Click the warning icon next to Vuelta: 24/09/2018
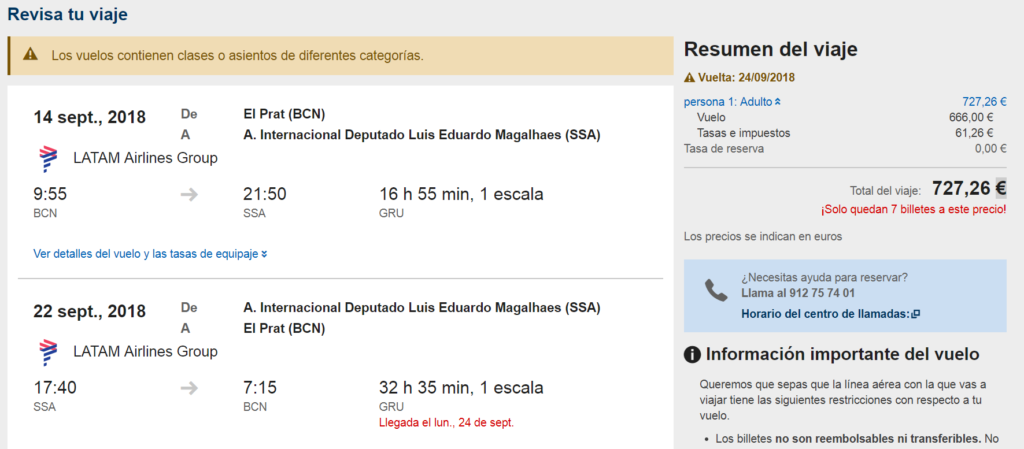This screenshot has width=1024, height=449. pyautogui.click(x=689, y=78)
